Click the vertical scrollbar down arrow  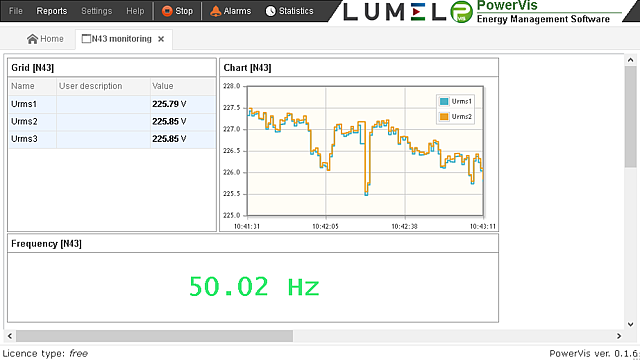click(631, 324)
